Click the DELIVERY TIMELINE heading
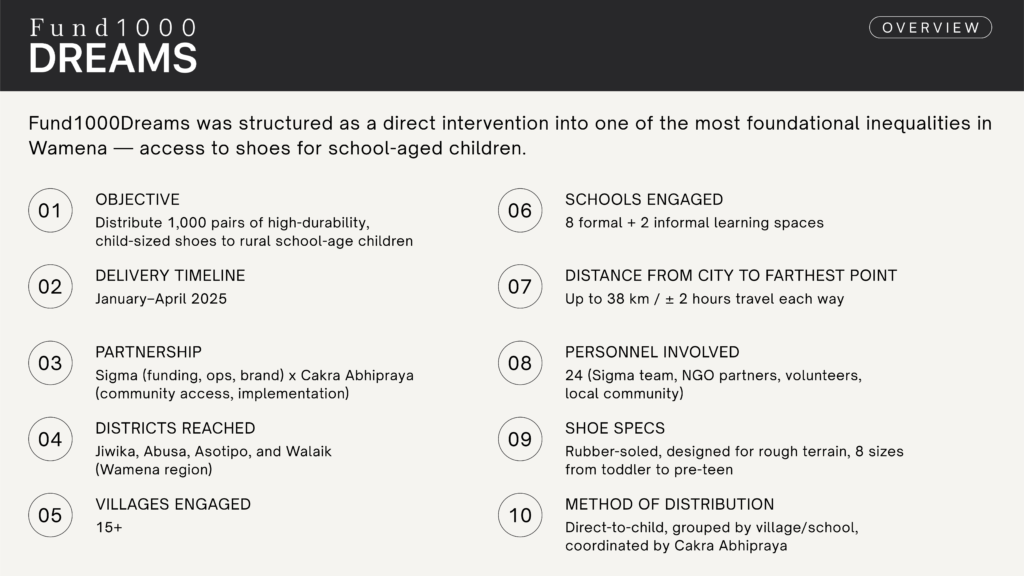The width and height of the screenshot is (1024, 576). click(170, 276)
